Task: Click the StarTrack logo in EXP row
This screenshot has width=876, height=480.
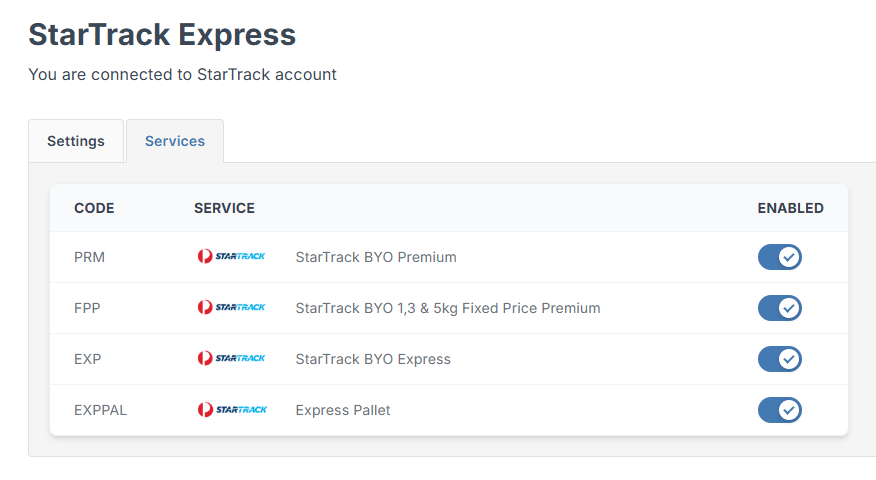Action: [x=231, y=359]
